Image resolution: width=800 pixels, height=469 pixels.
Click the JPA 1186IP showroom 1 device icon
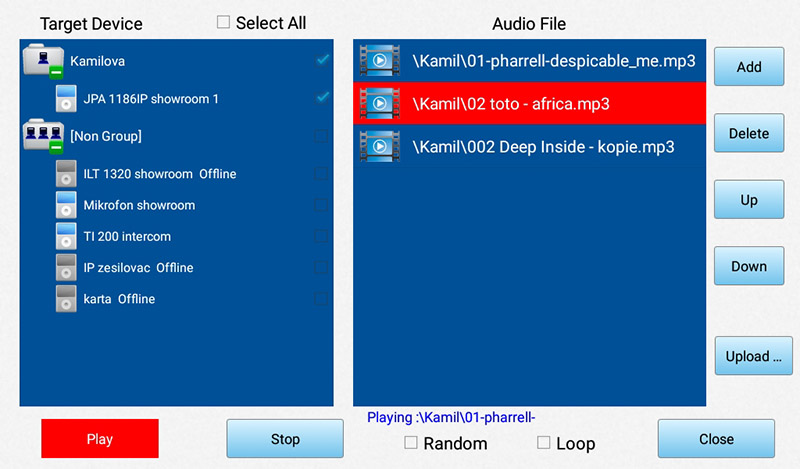(67, 98)
